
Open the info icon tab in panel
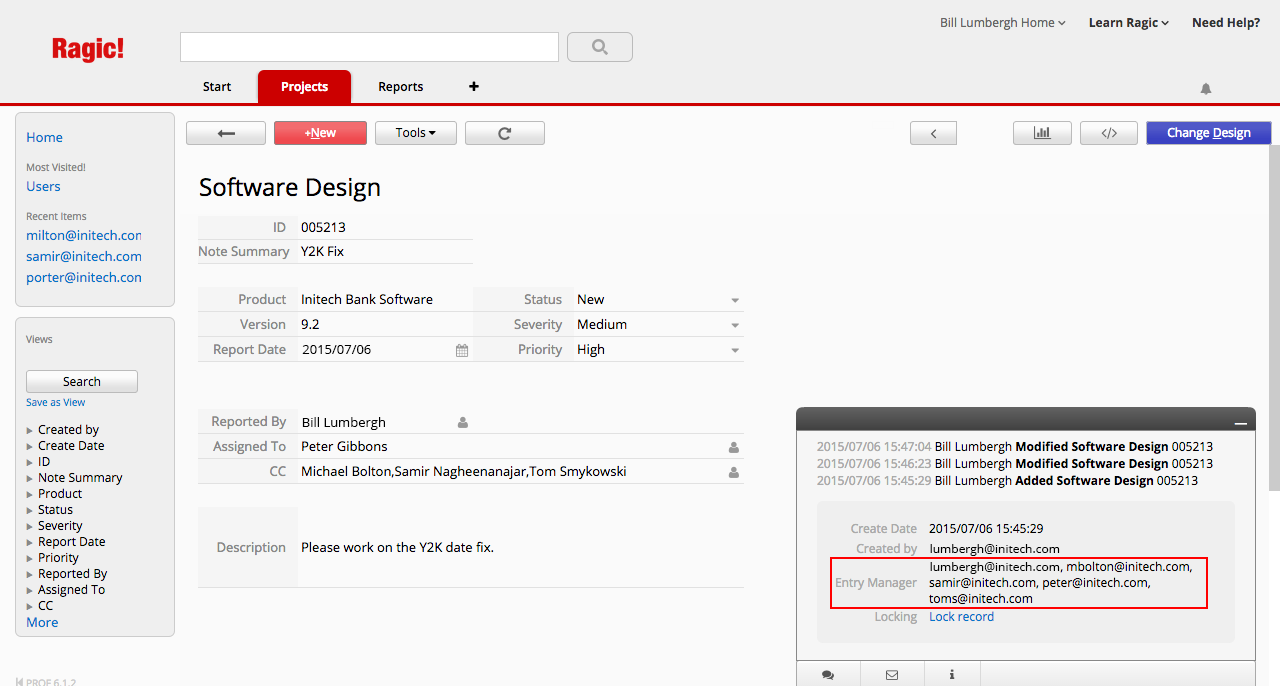coord(952,675)
